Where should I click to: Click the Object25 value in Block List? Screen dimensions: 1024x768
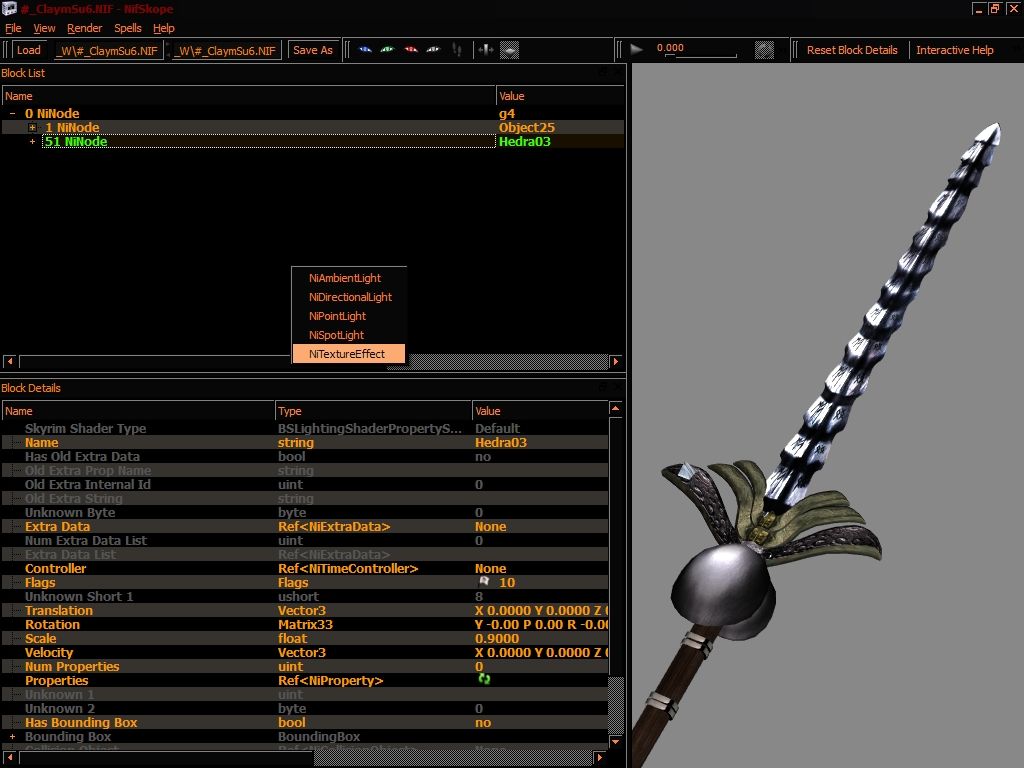click(x=526, y=127)
